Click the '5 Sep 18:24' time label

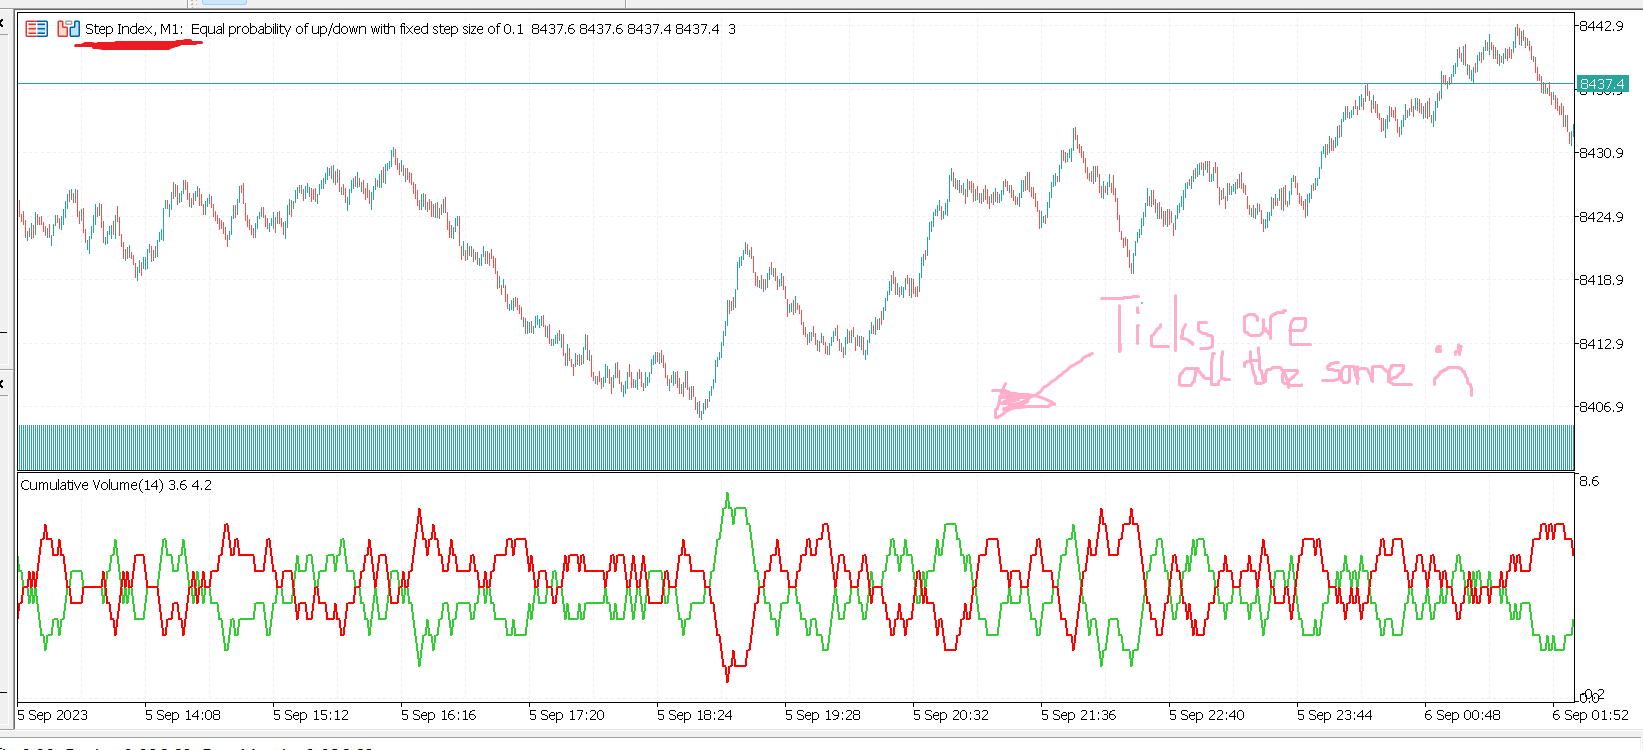tap(695, 715)
